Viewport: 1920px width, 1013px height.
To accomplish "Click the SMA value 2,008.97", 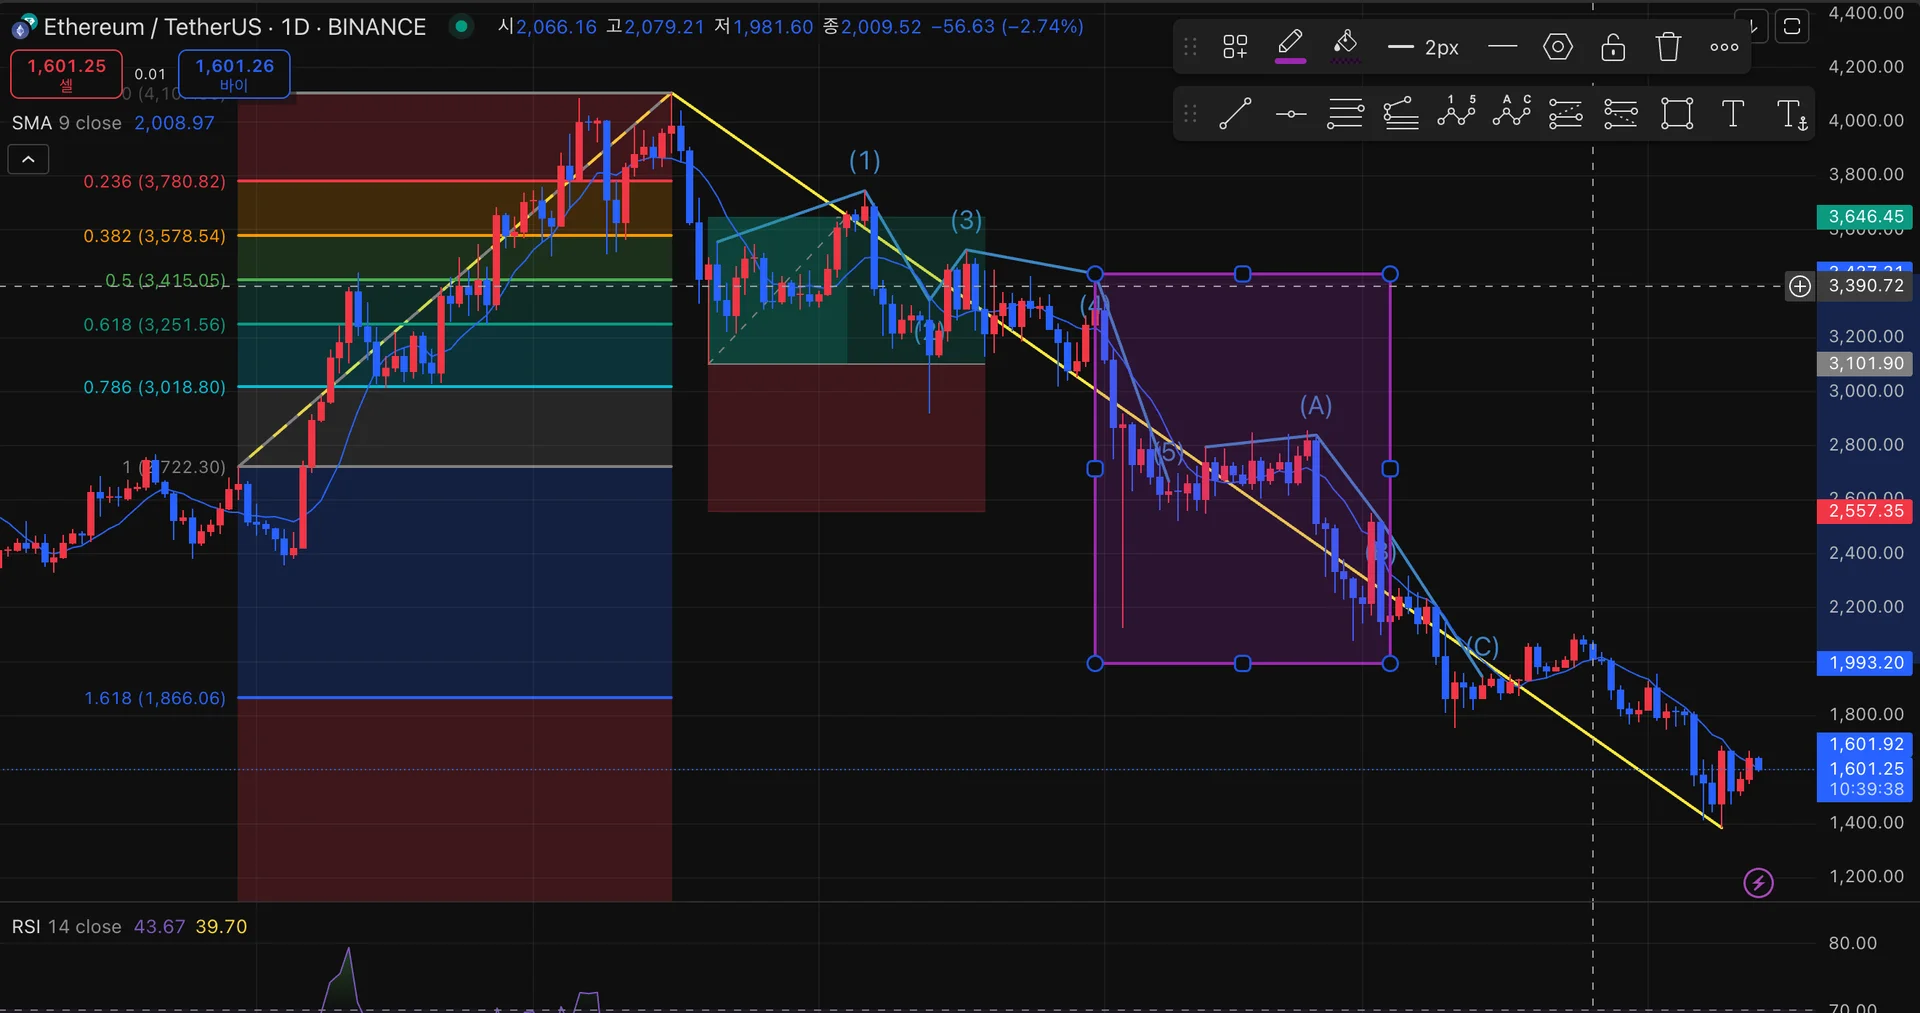I will click(x=174, y=123).
